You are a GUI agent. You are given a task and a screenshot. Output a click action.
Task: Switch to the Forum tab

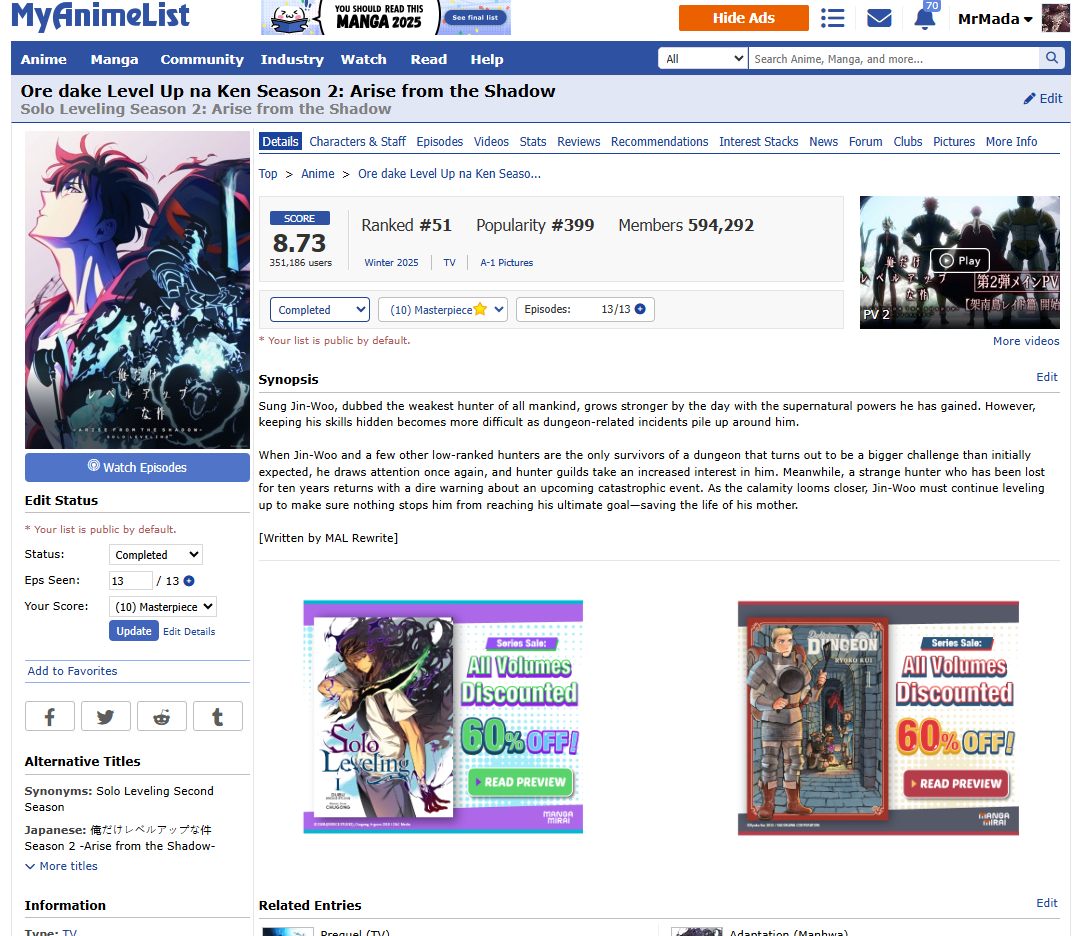[866, 141]
